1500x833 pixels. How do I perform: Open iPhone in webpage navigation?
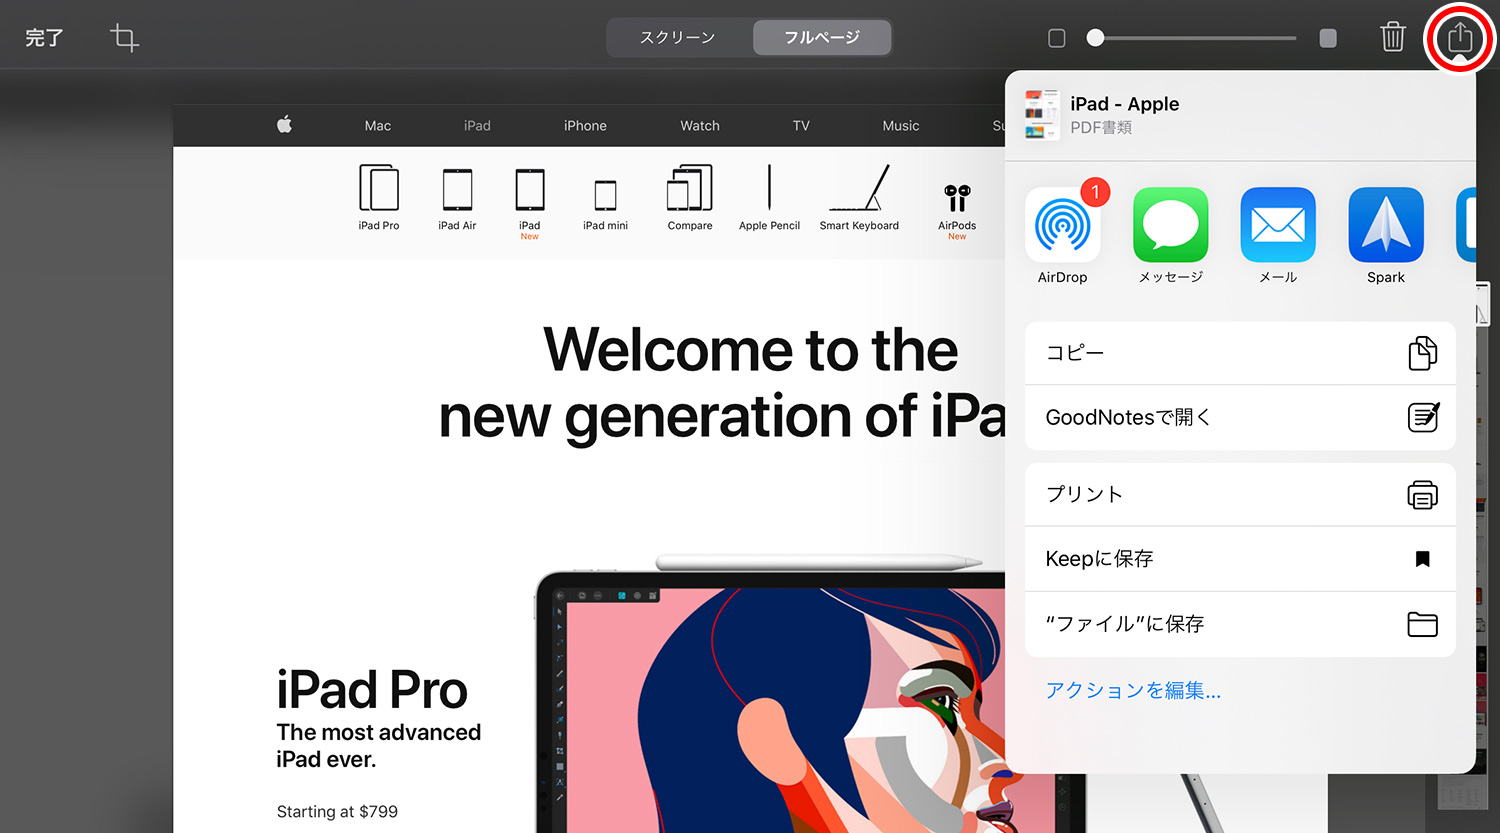585,126
